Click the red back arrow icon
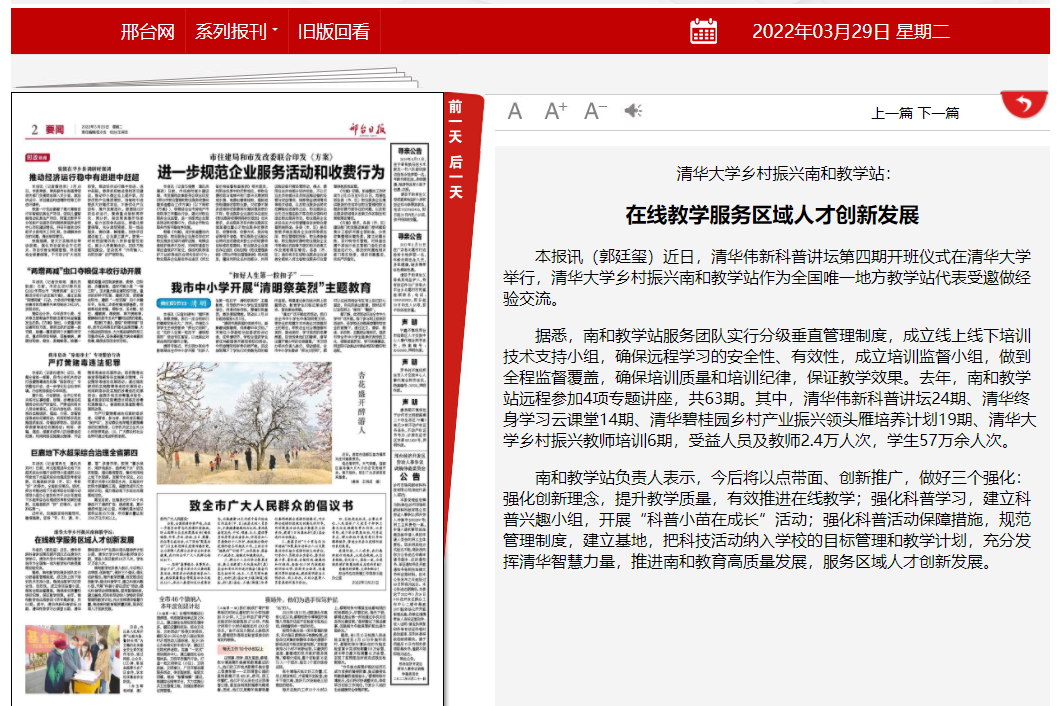 click(x=1023, y=104)
